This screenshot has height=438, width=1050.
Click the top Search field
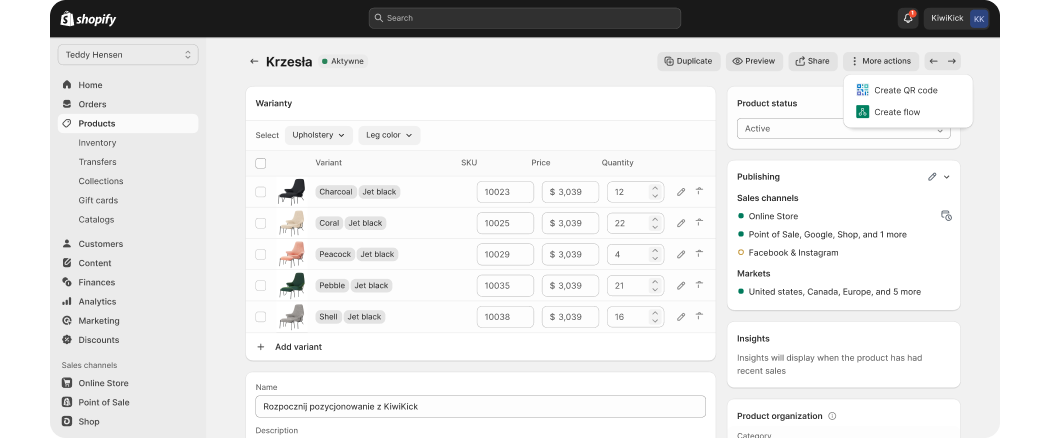pyautogui.click(x=525, y=18)
